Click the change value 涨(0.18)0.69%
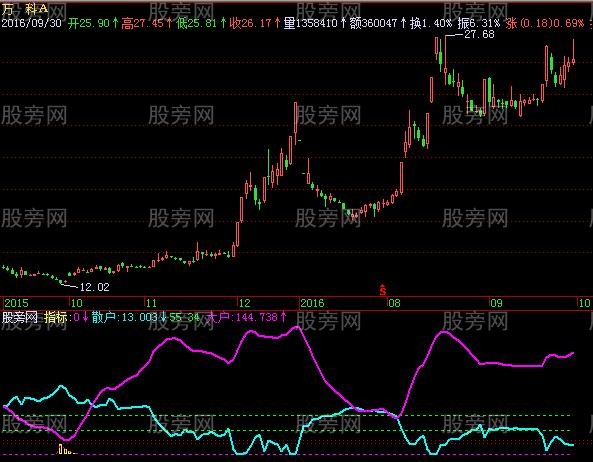The width and height of the screenshot is (593, 462). pos(545,23)
